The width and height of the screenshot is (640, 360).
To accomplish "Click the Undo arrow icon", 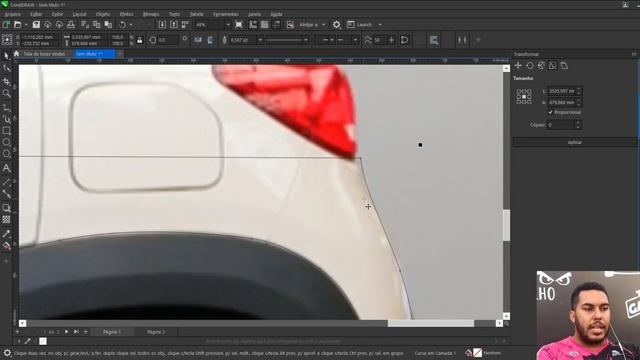I will click(x=122, y=24).
